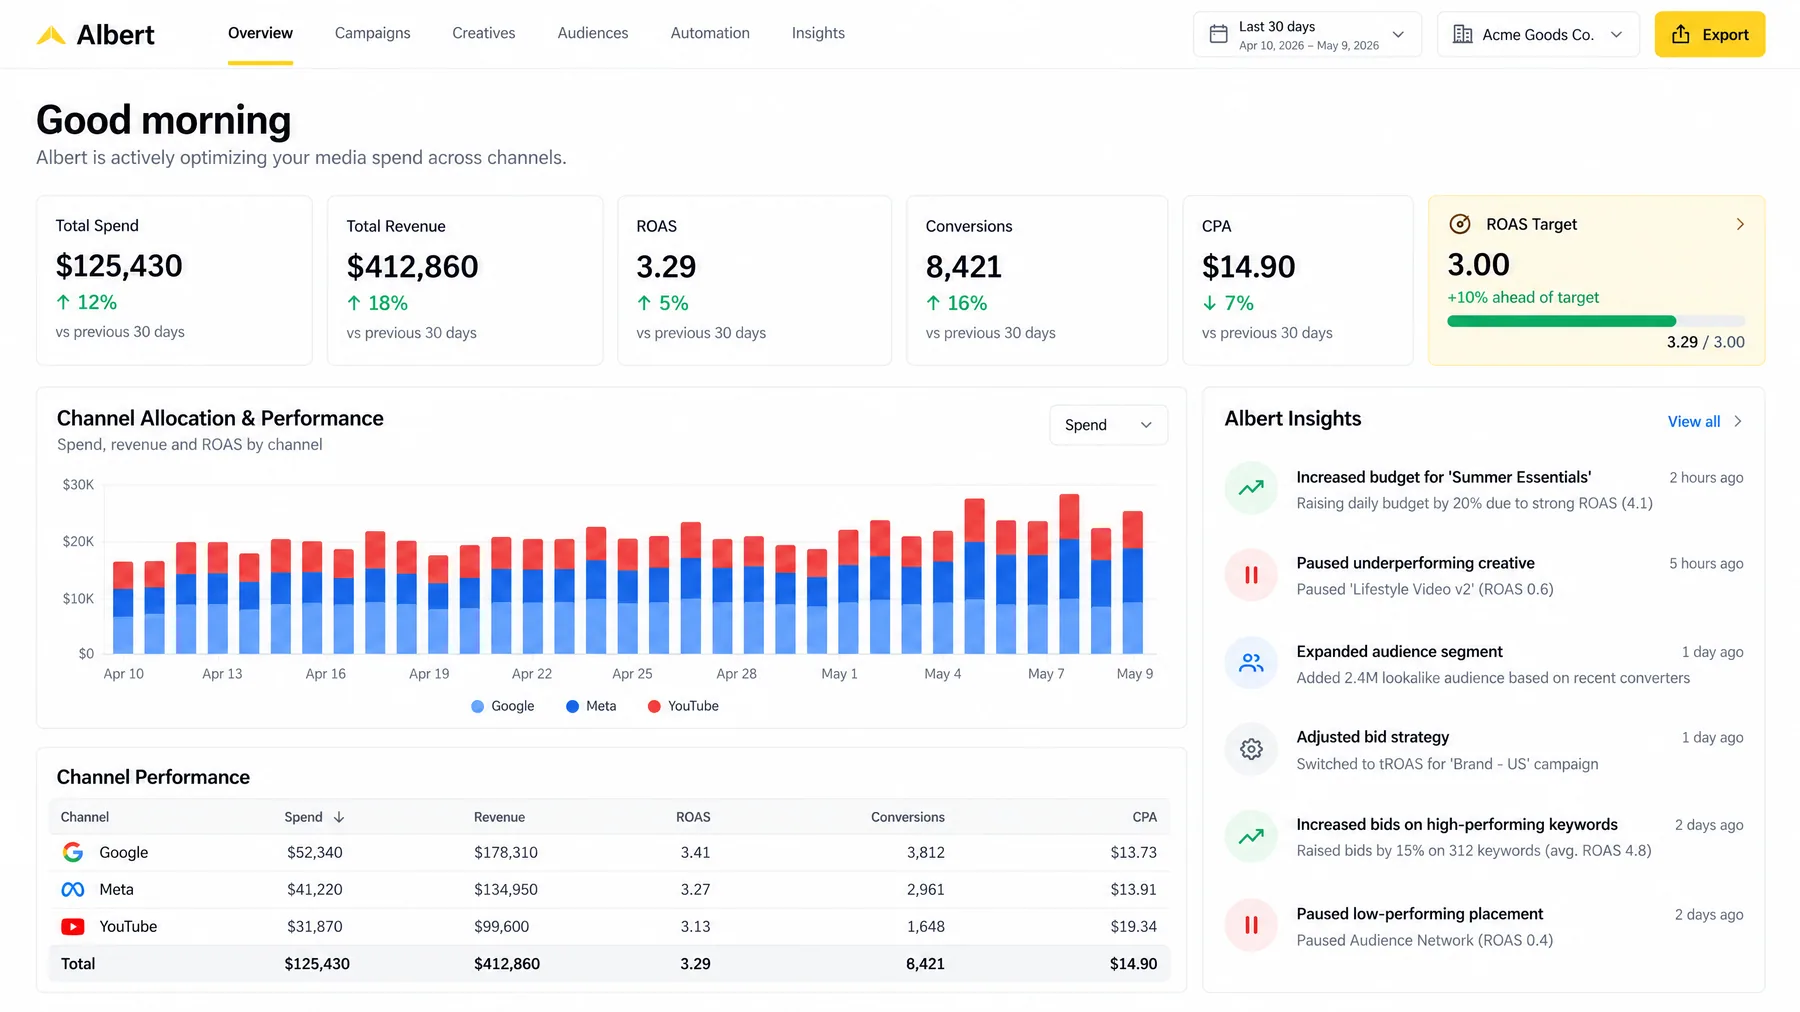1800x1012 pixels.
Task: Click 'Paused low-performing placement' insight title
Action: click(1419, 913)
